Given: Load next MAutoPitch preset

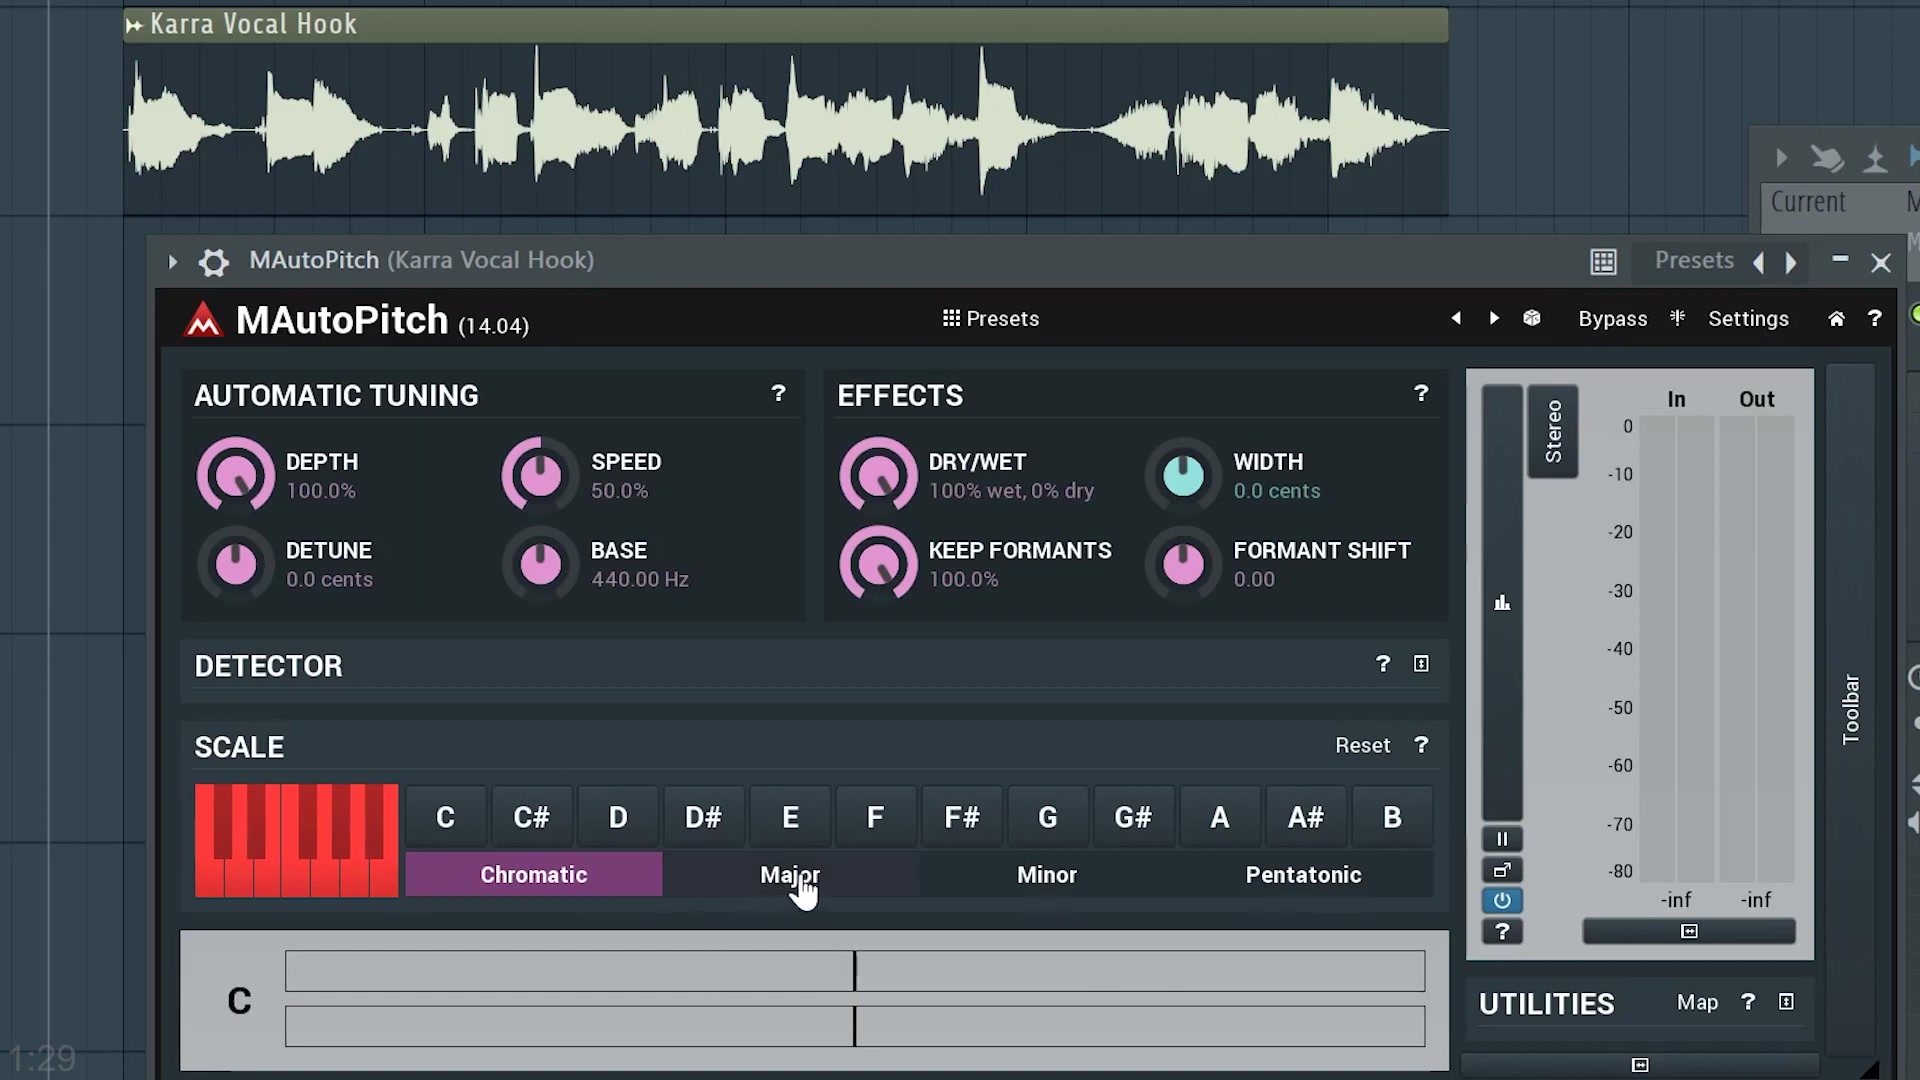Looking at the screenshot, I should point(1494,318).
